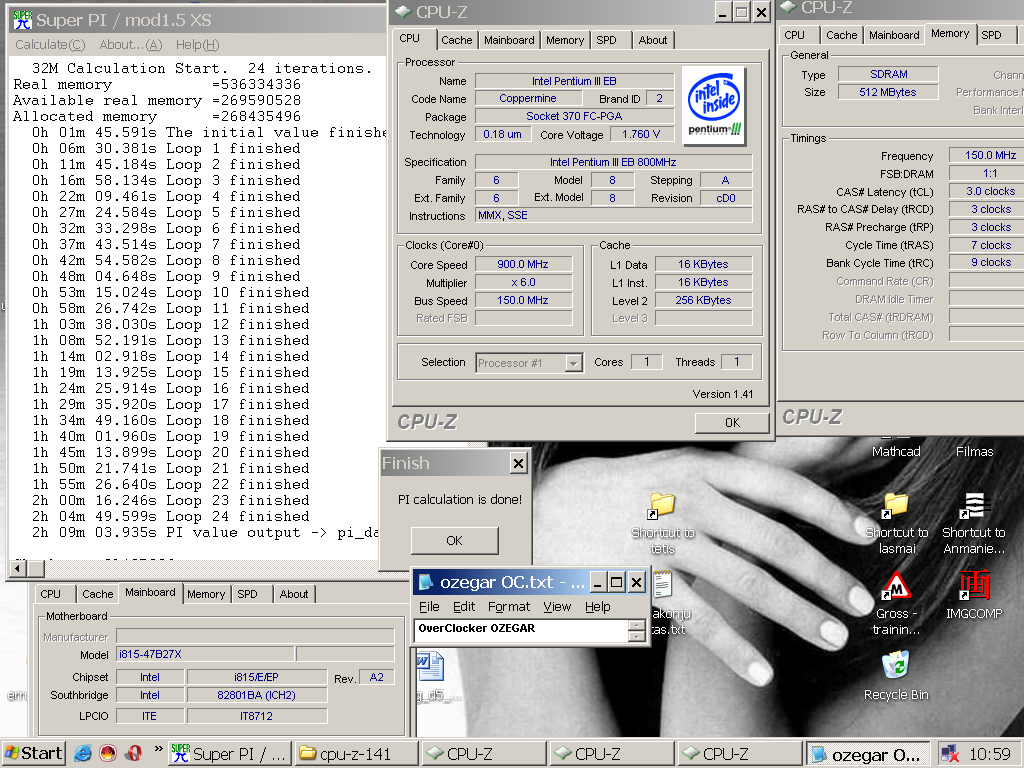Open the Notepad Help menu
Screen dimensions: 1024x768
tap(598, 607)
